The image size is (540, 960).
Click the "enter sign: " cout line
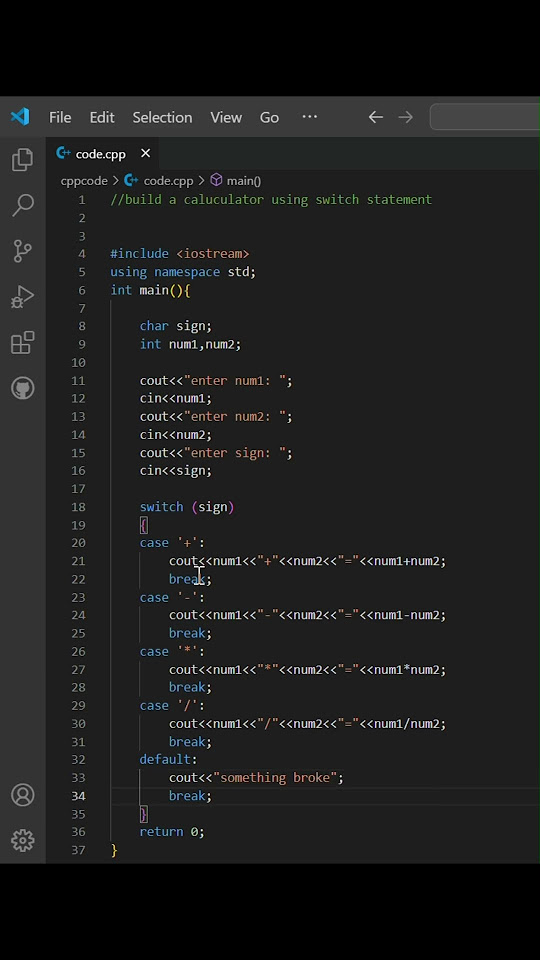[x=216, y=453]
